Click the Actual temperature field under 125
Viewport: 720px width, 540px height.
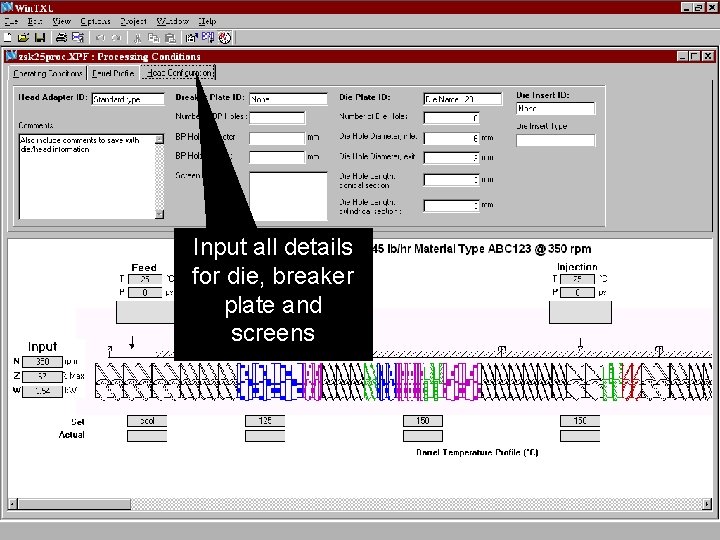[x=265, y=436]
